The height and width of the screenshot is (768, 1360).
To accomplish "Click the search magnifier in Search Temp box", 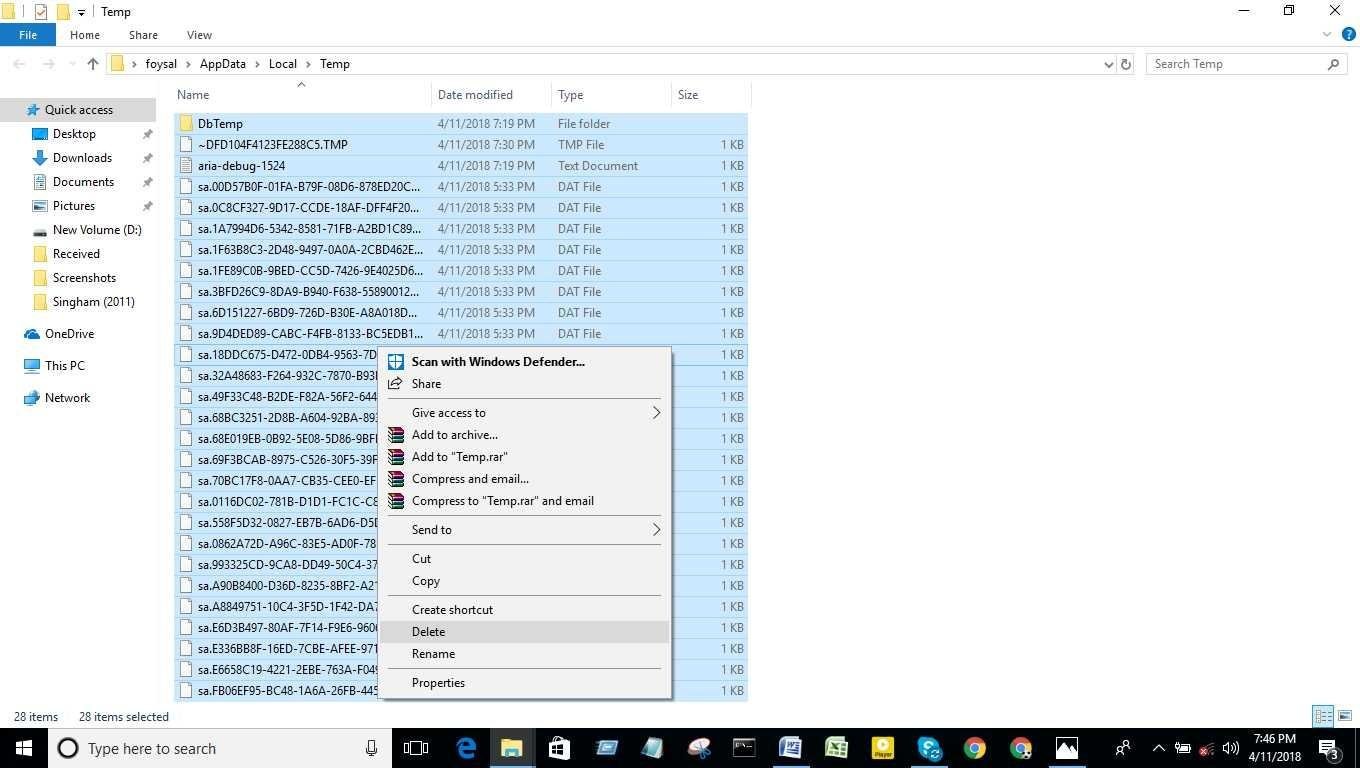I will (1333, 64).
